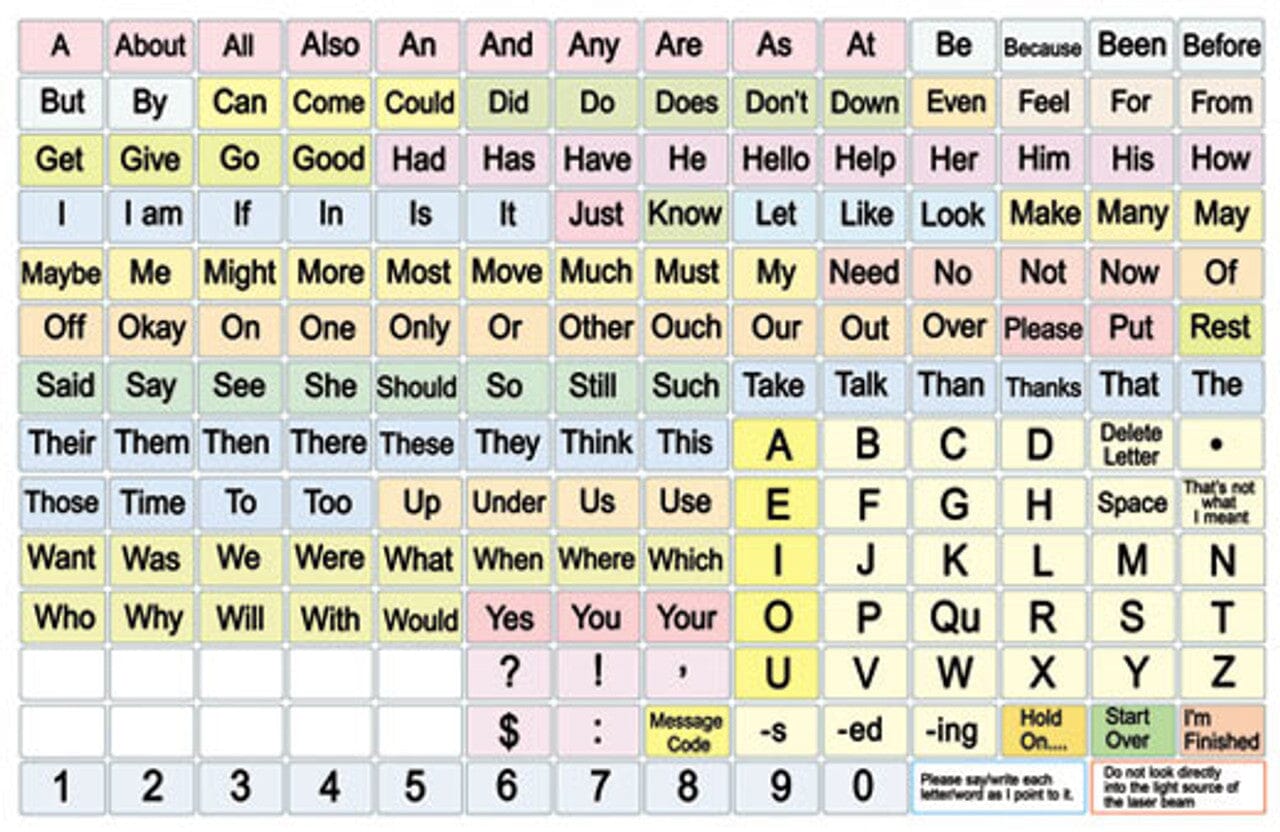This screenshot has width=1280, height=832.
Task: Select the "I'm Finished" cell
Action: coord(1221,731)
